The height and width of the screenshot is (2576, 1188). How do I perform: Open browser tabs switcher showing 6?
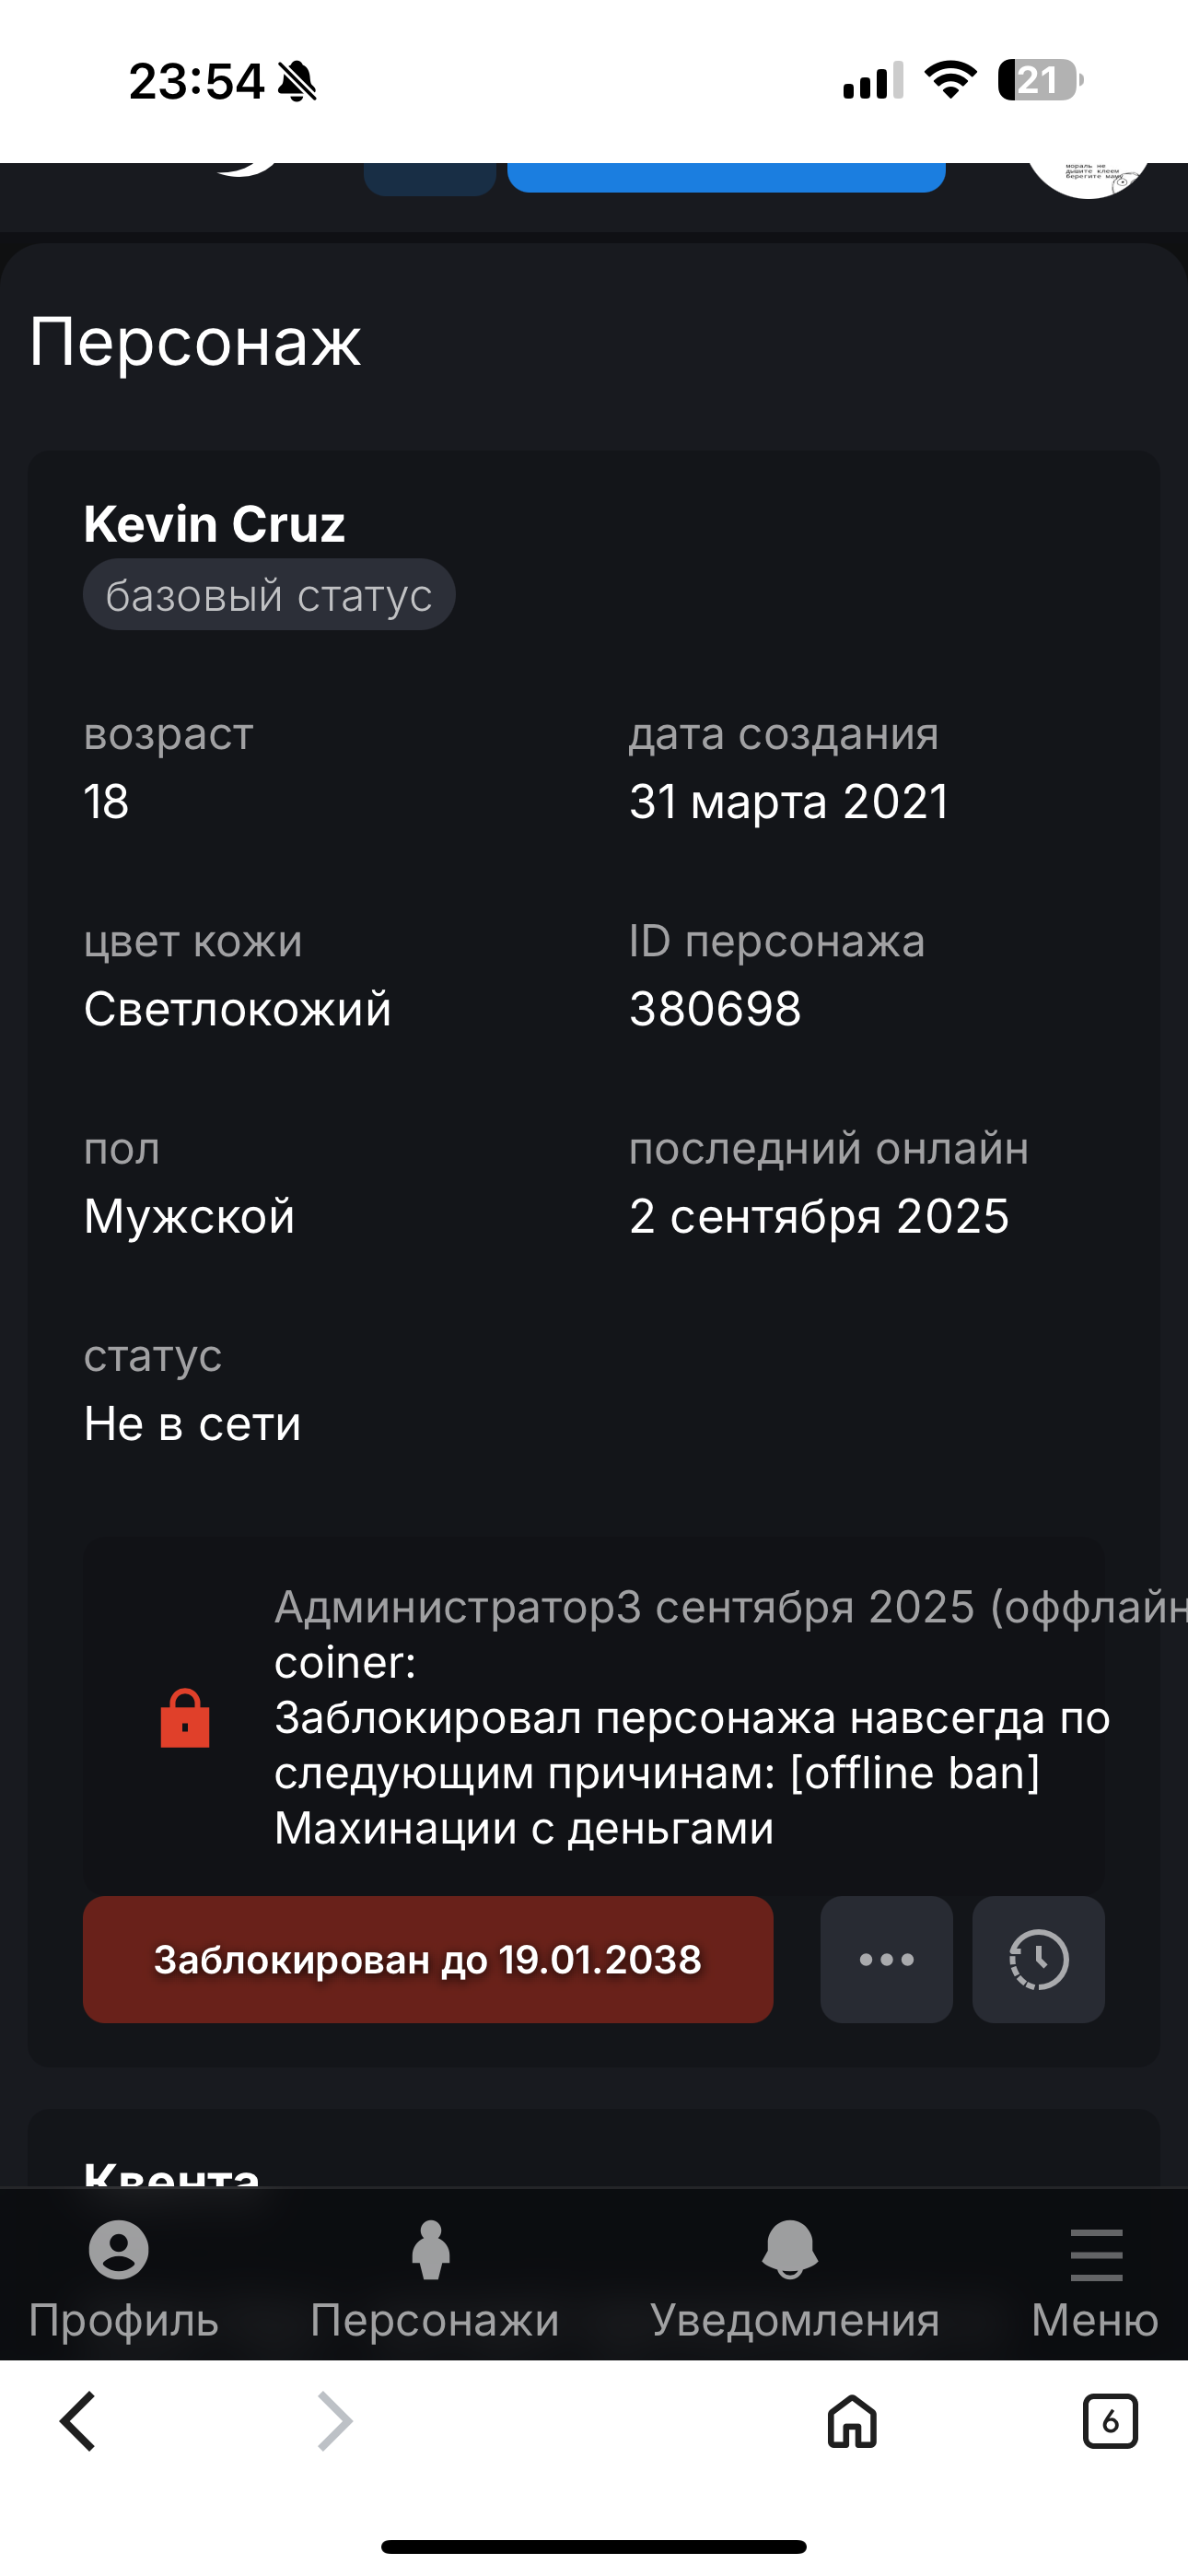pos(1110,2421)
